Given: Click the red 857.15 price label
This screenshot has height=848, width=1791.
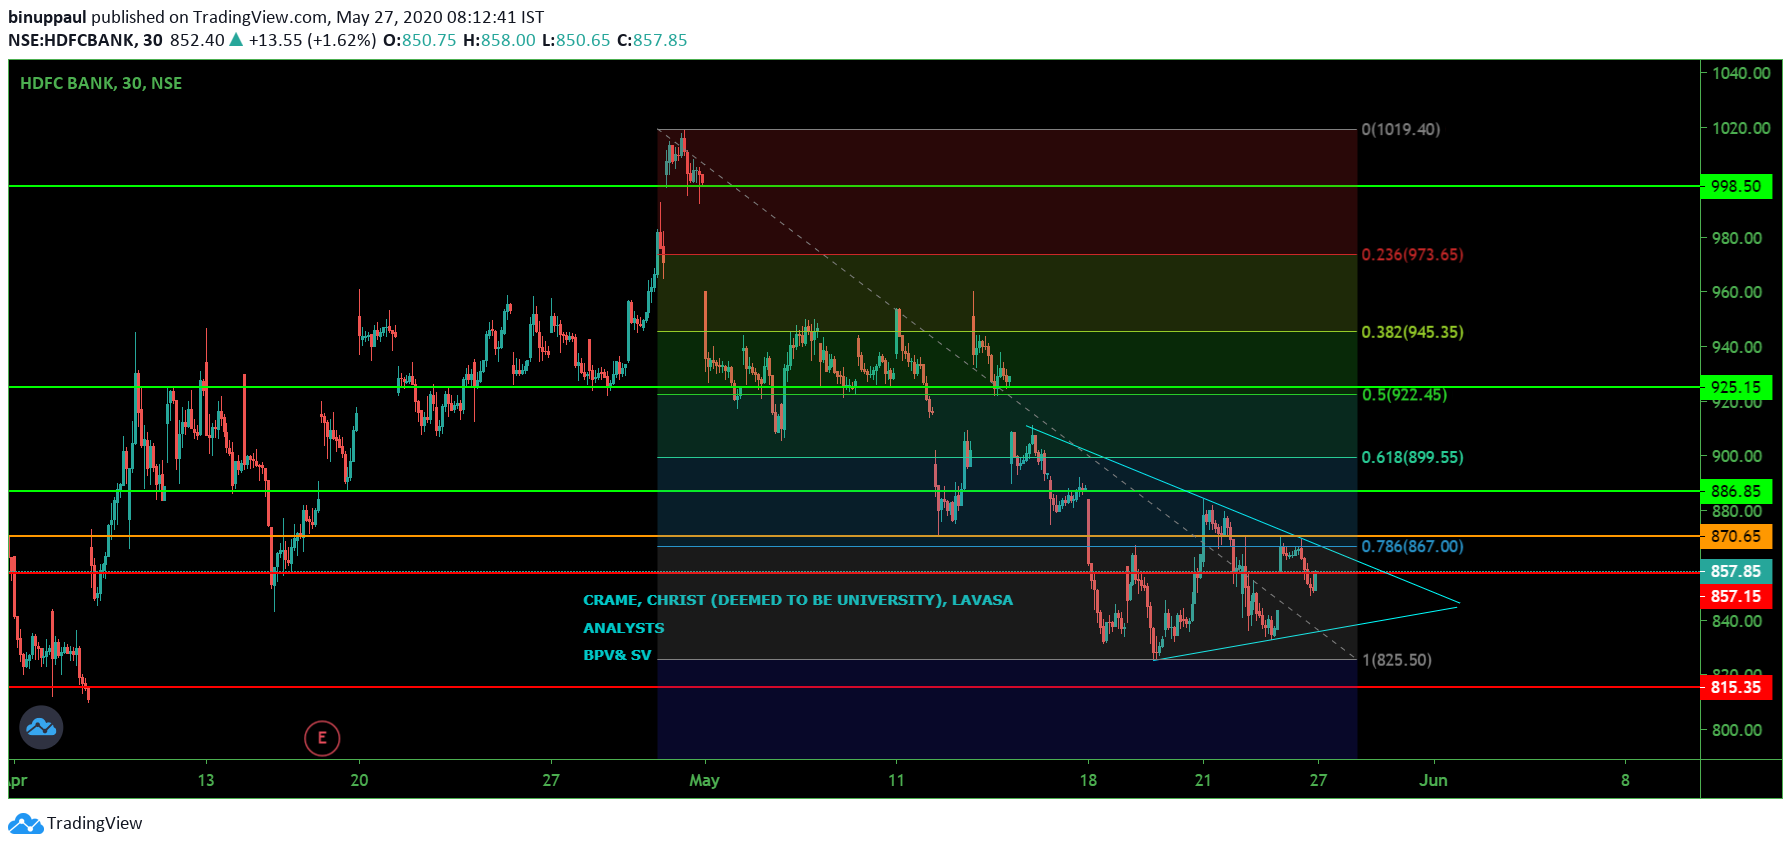Looking at the screenshot, I should pyautogui.click(x=1736, y=596).
